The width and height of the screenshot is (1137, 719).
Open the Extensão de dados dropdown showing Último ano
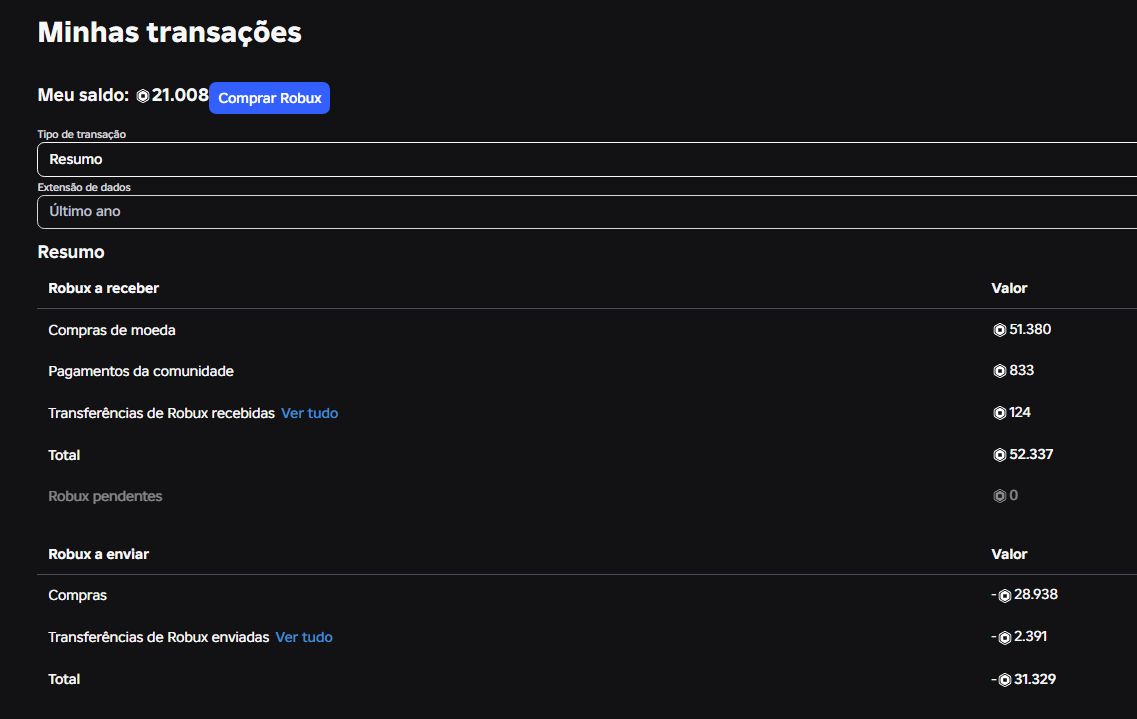[587, 212]
